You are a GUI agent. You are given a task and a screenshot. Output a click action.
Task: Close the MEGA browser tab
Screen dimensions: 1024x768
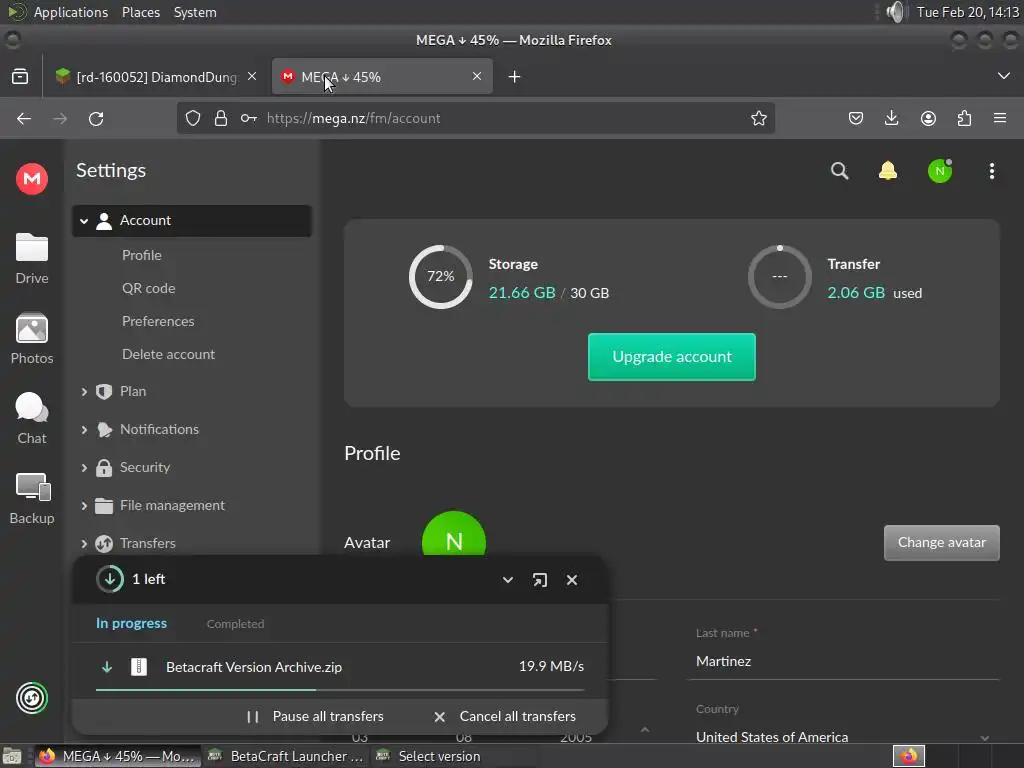[477, 76]
